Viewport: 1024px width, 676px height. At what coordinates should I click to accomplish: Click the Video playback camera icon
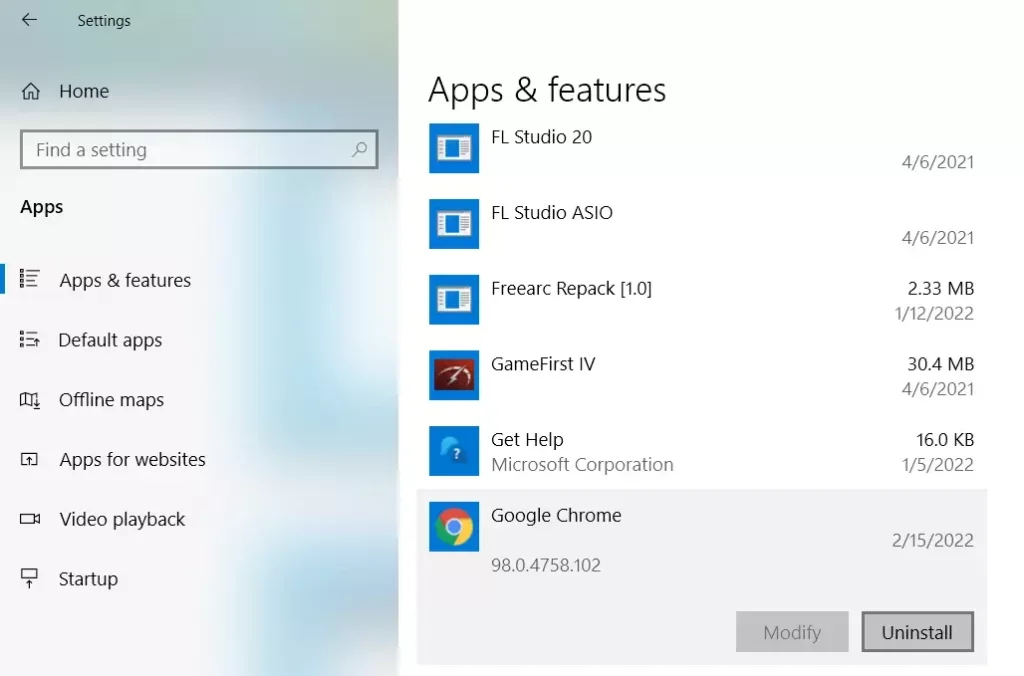(29, 519)
